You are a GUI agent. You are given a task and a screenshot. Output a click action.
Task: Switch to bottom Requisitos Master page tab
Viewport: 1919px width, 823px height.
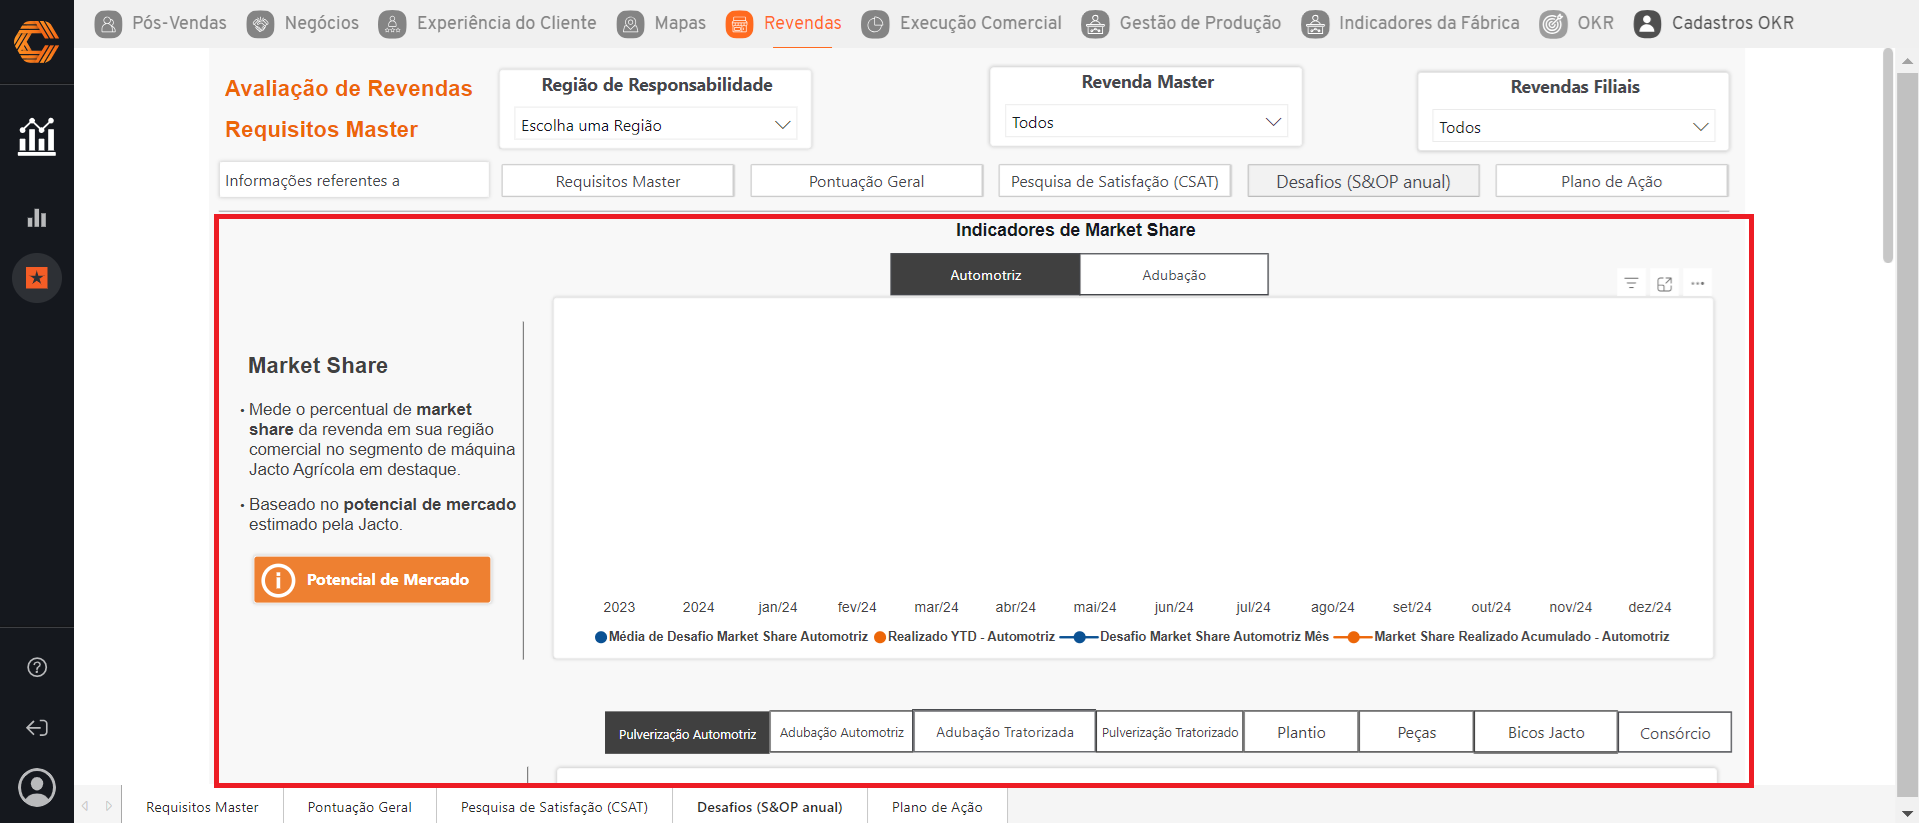tap(202, 807)
